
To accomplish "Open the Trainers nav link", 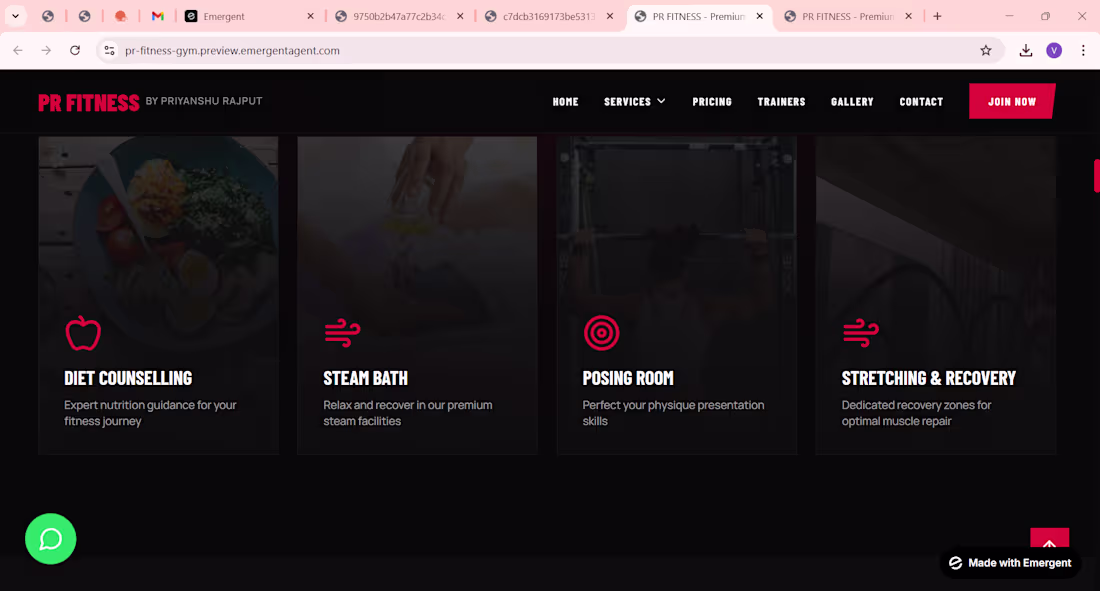I will 782,102.
